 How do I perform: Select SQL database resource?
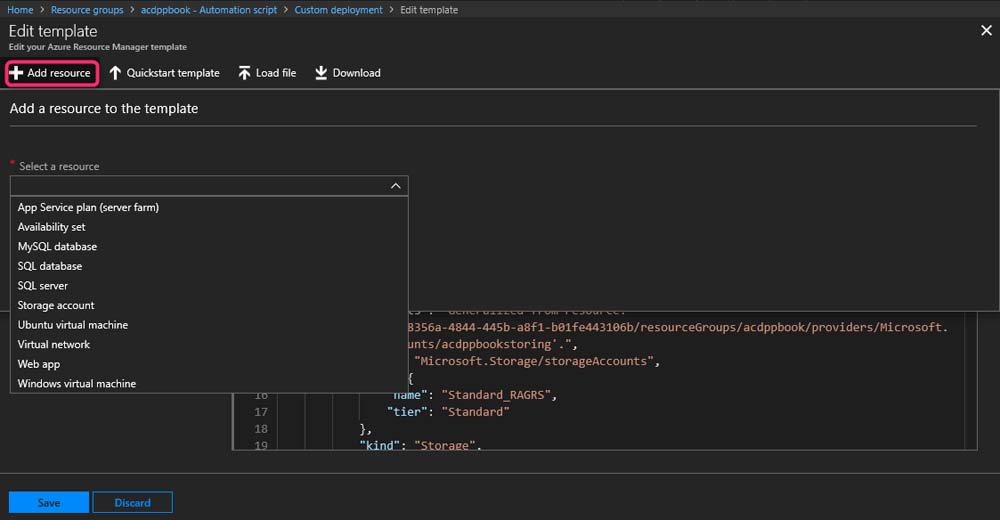(x=50, y=266)
